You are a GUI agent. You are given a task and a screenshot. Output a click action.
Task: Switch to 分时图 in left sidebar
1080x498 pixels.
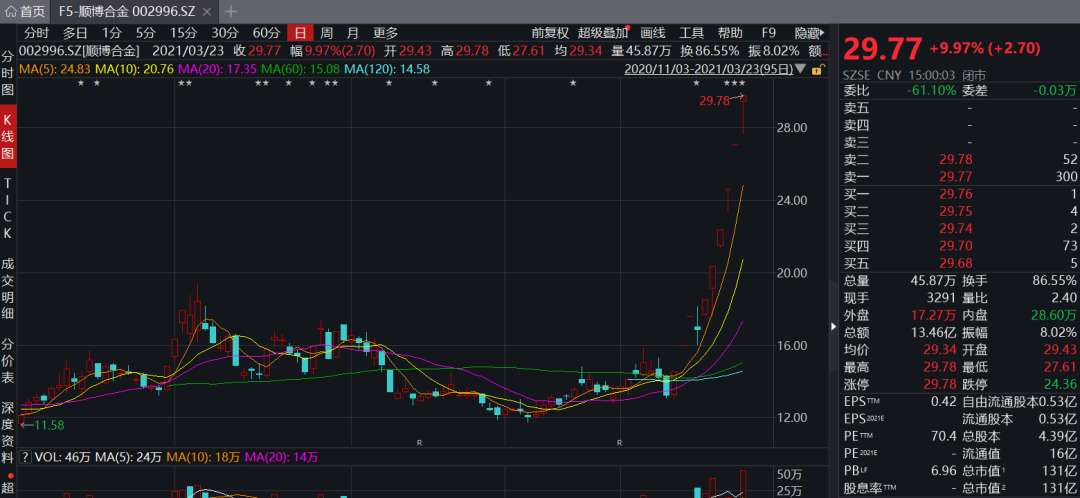click(8, 73)
